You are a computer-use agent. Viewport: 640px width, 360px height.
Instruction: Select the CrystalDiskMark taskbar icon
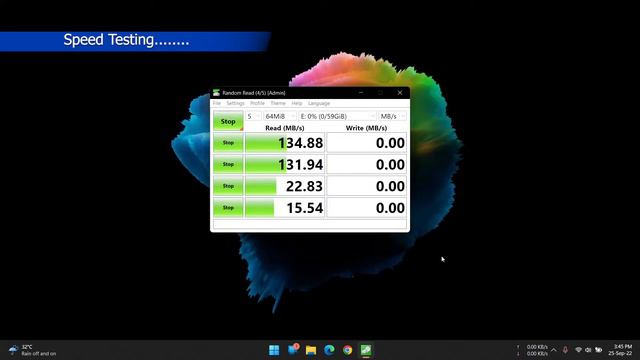click(x=366, y=350)
